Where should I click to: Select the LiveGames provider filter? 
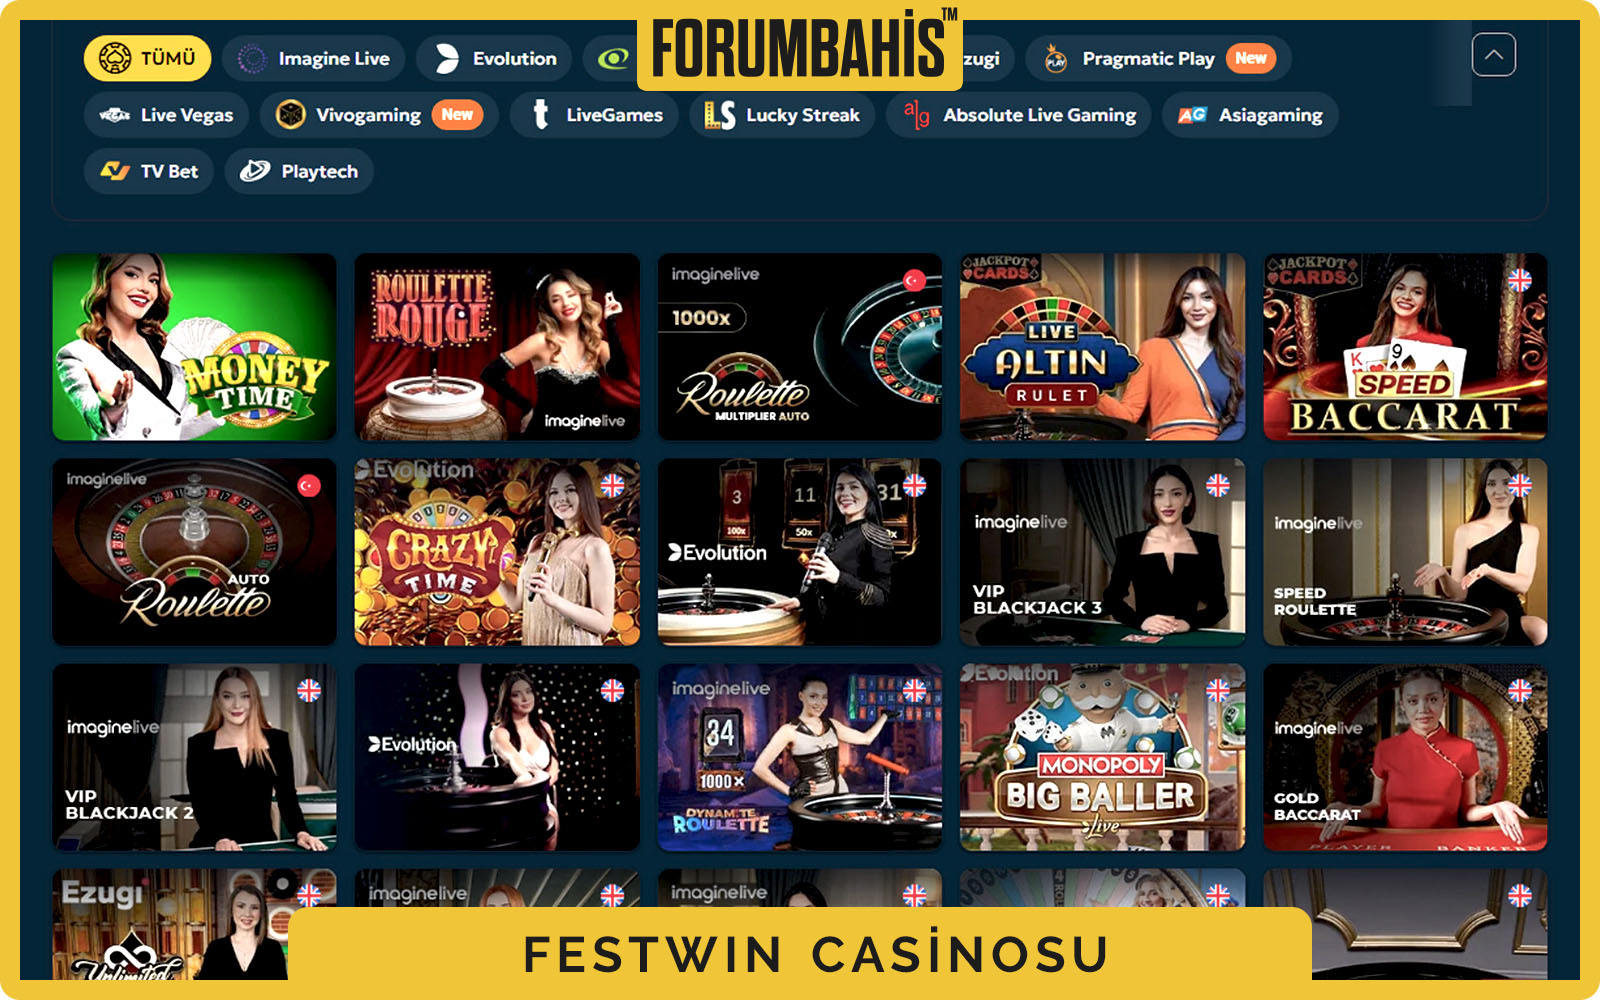point(594,115)
